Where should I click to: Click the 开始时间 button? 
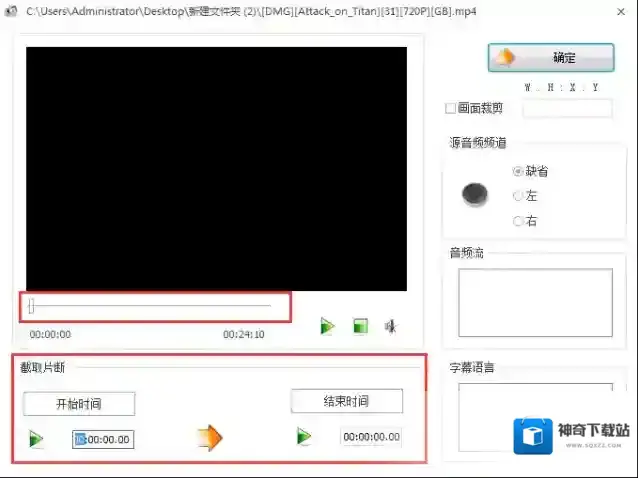click(79, 404)
